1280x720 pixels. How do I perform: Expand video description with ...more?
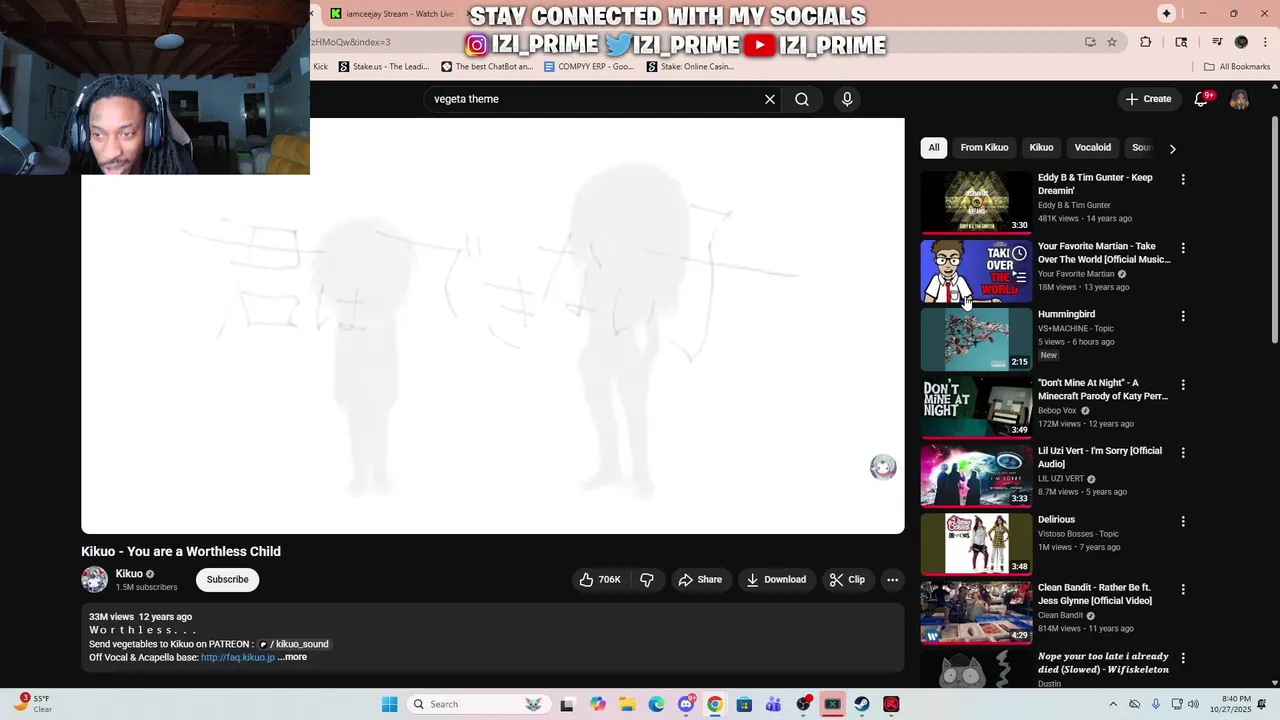[x=292, y=657]
